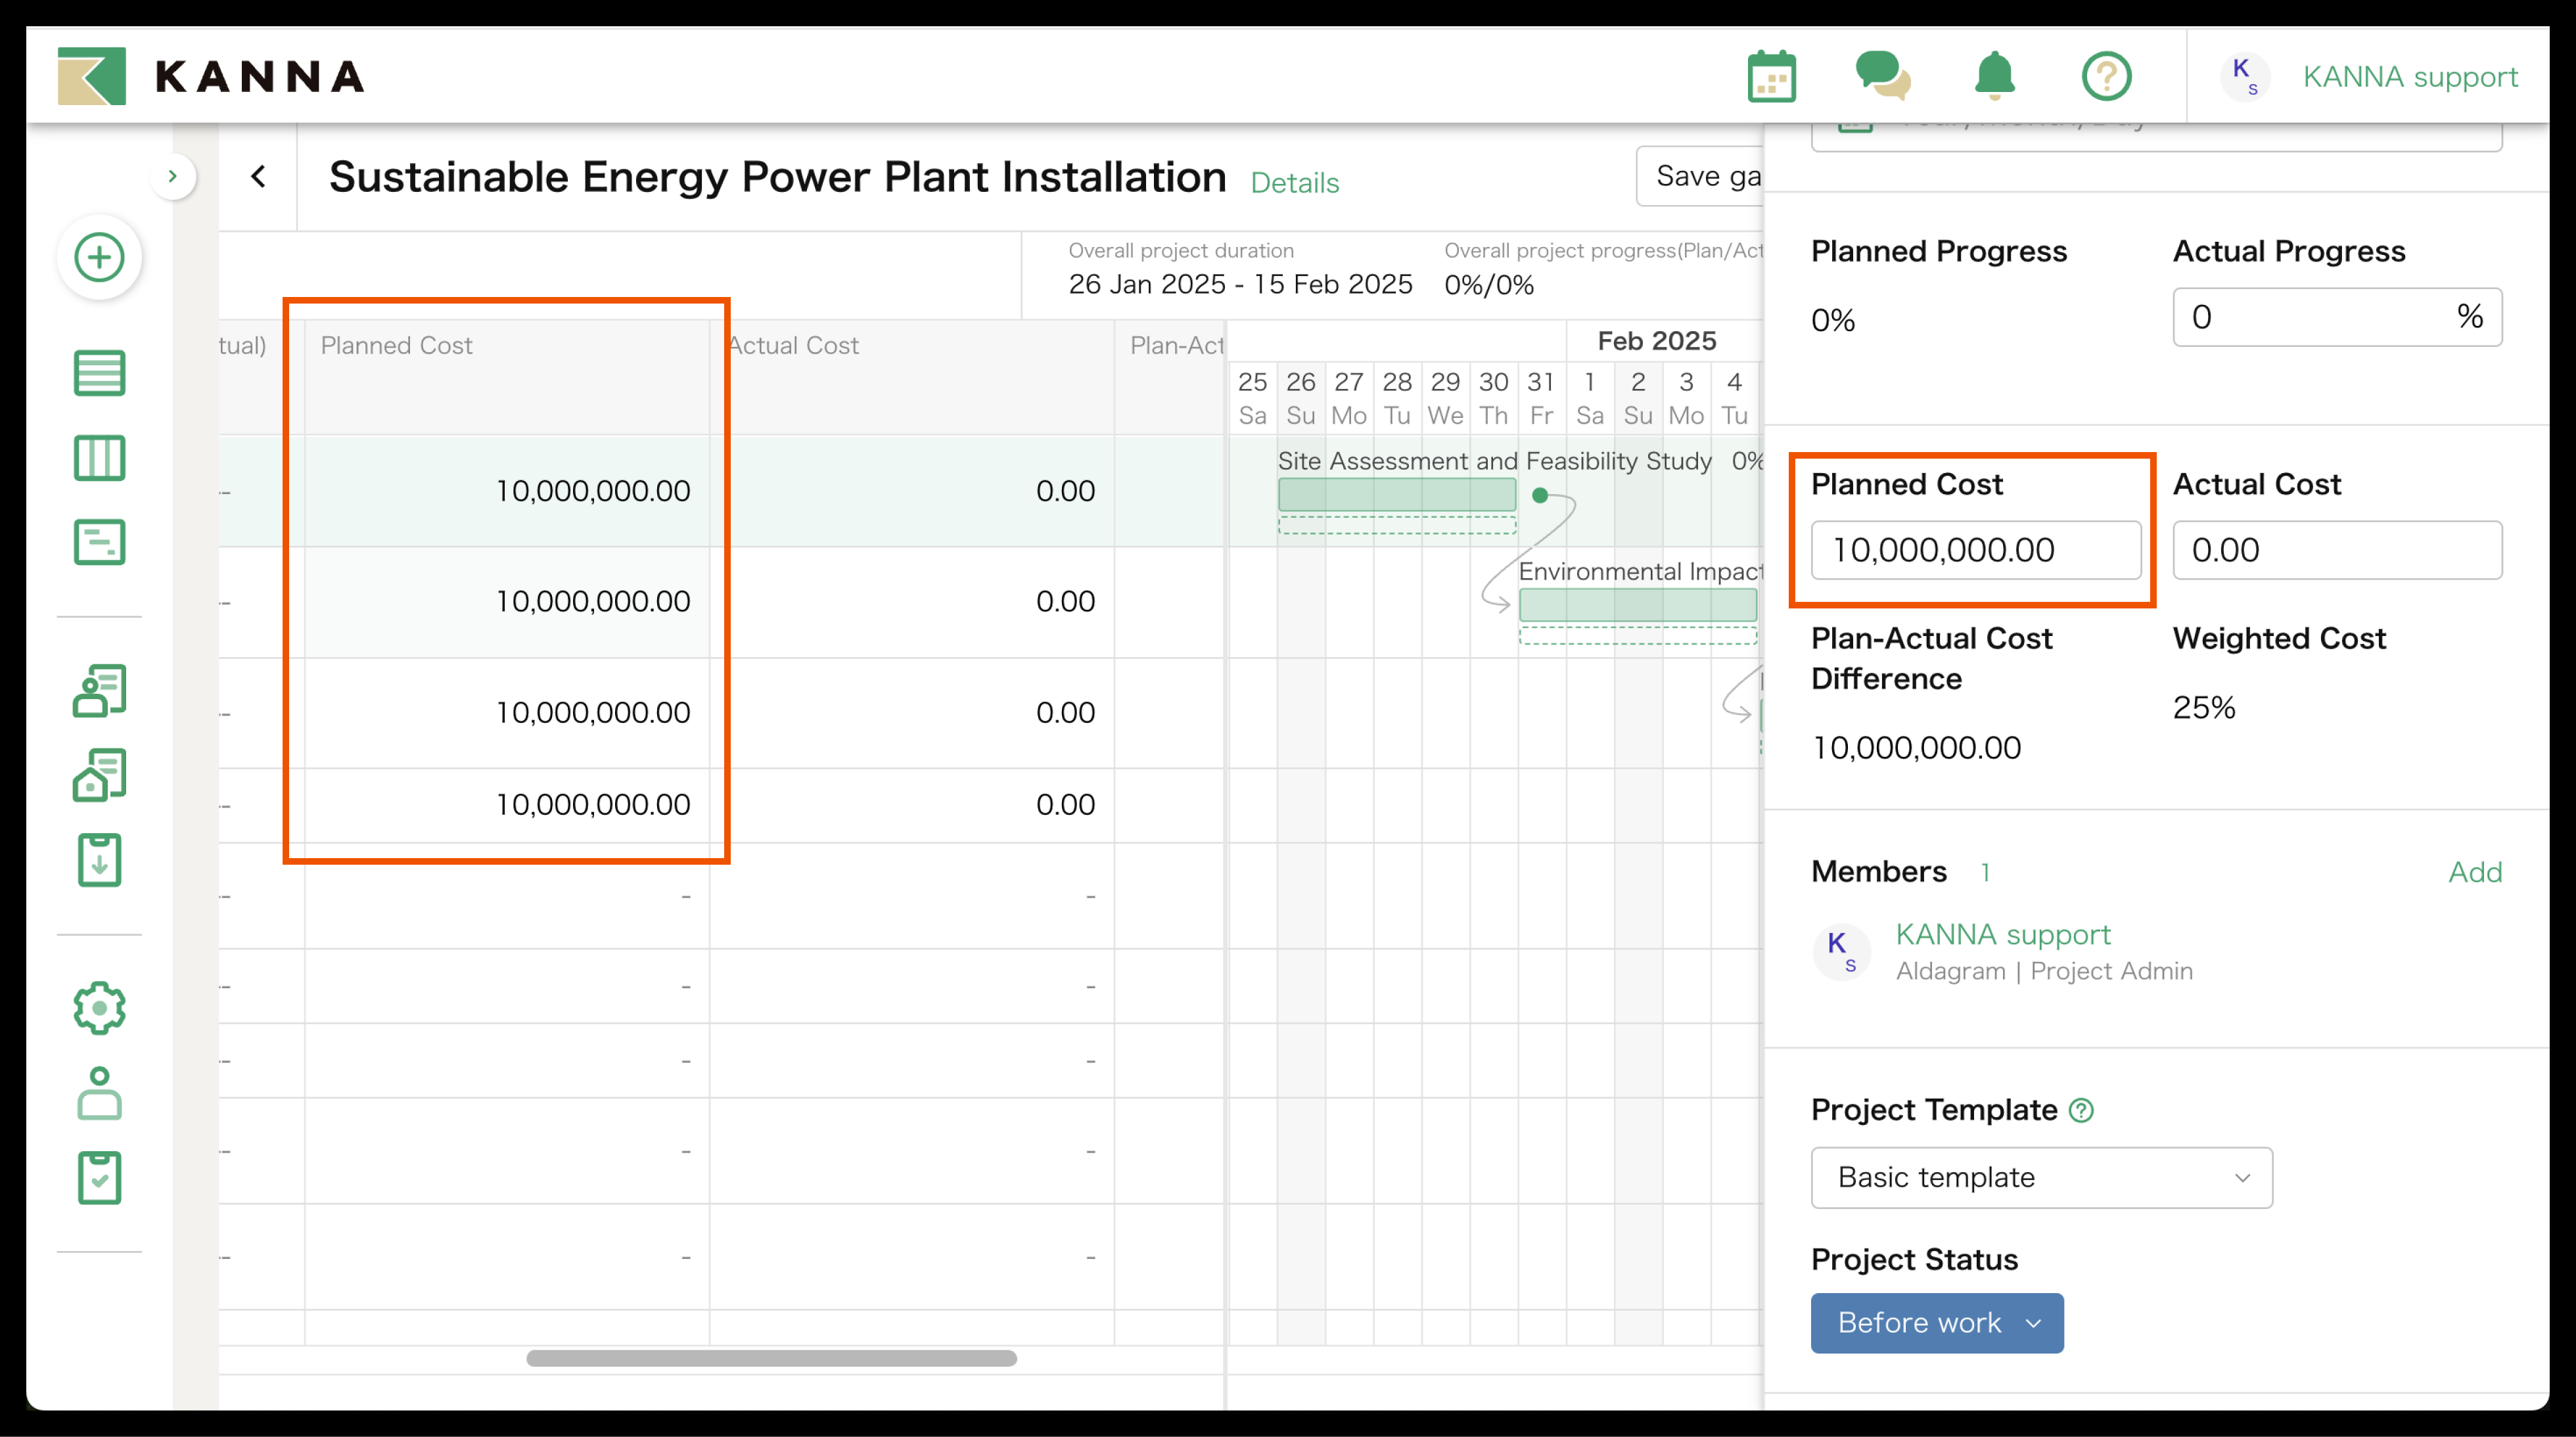Expand the collapsed sidebar chevron
This screenshot has width=2576, height=1437.
coord(173,177)
